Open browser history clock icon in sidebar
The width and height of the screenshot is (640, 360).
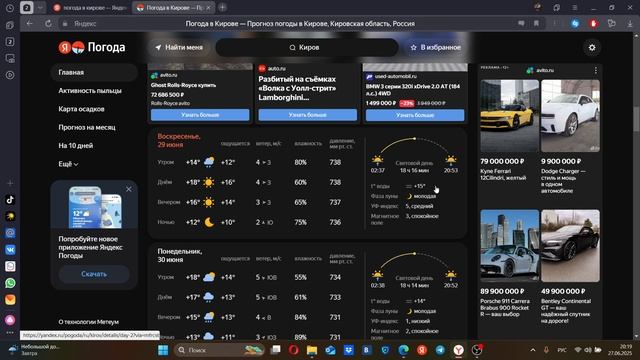pyautogui.click(x=10, y=8)
